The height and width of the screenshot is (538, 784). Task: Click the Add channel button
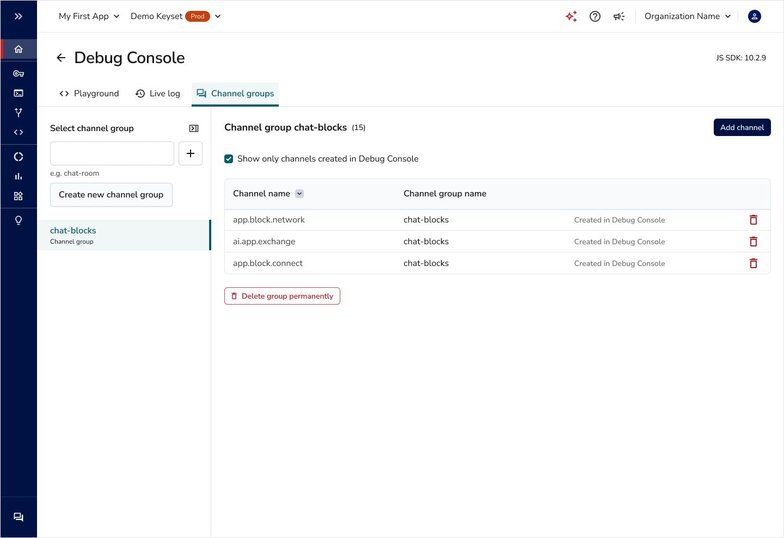[x=742, y=128]
